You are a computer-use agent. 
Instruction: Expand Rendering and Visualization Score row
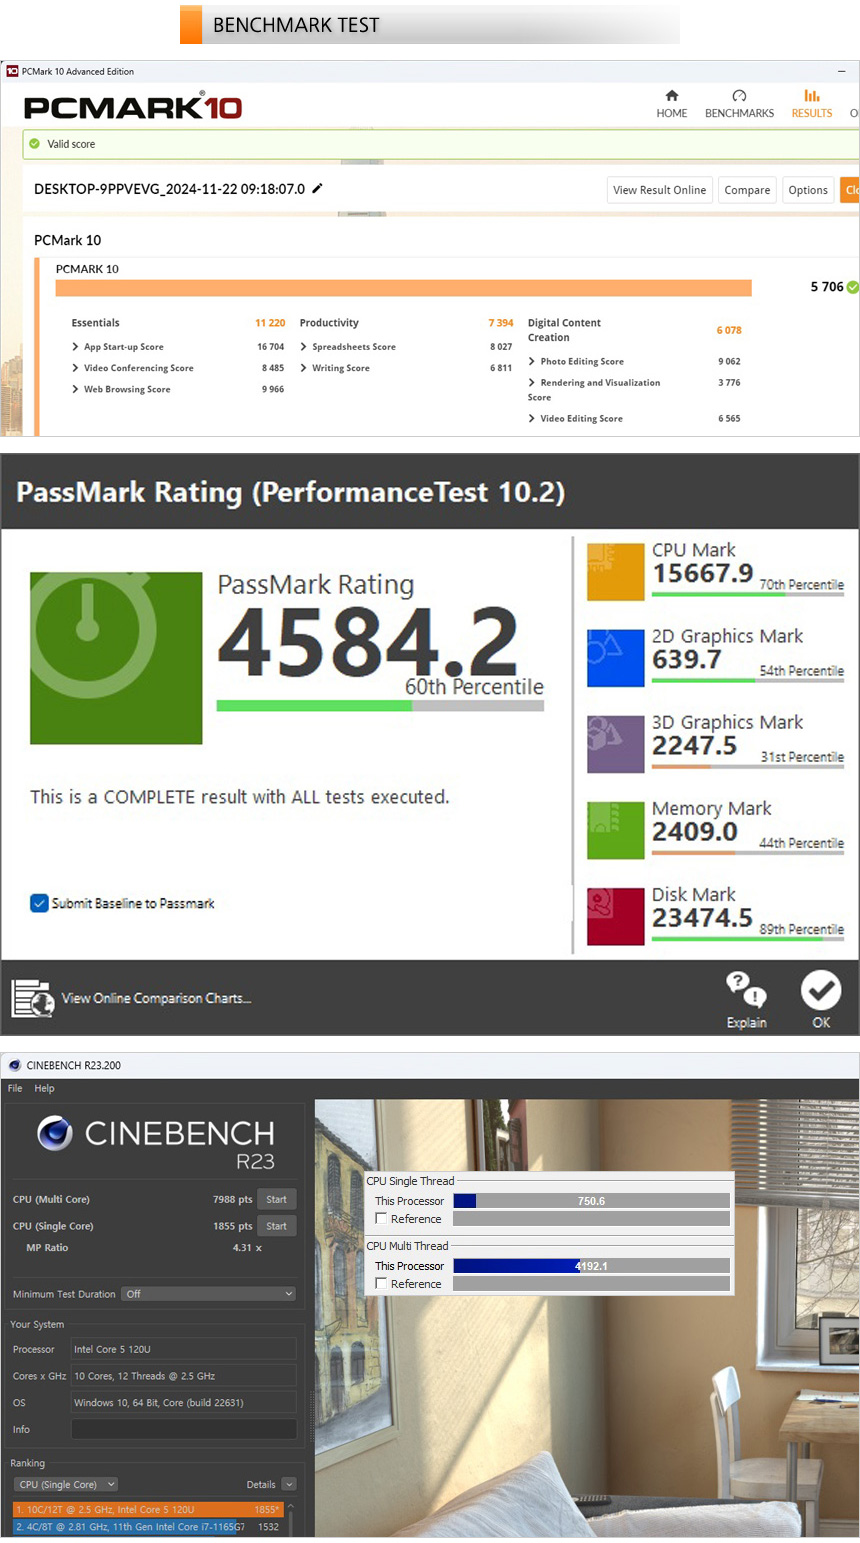[532, 382]
